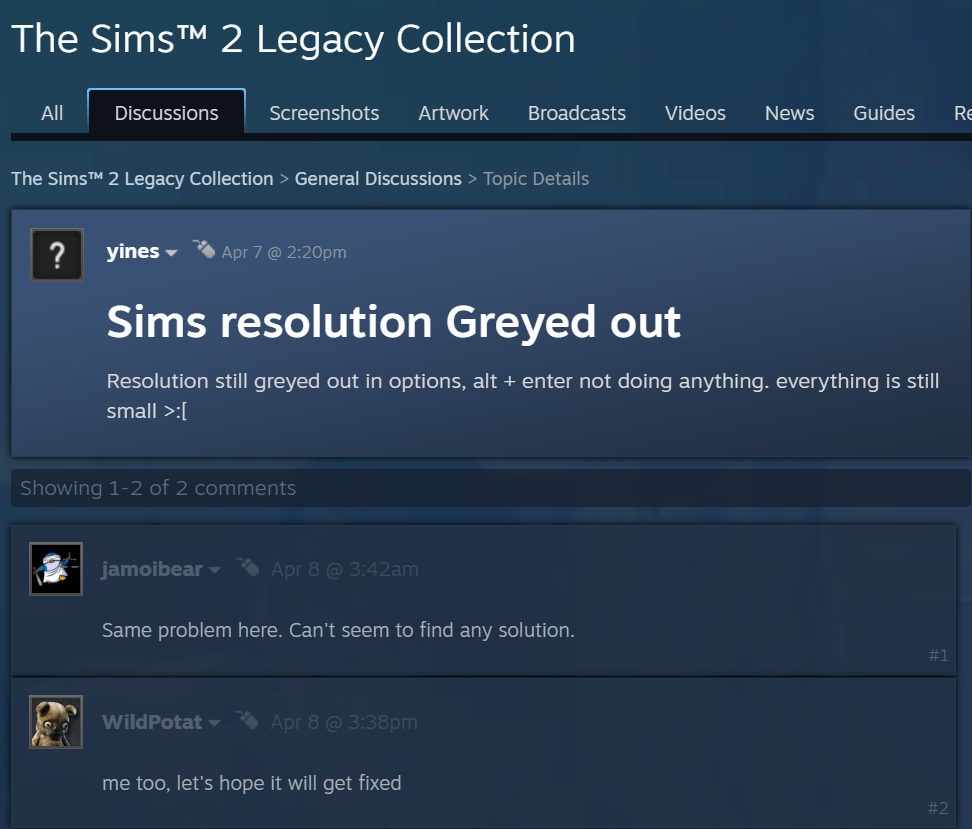
Task: Select the Videos tab
Action: pyautogui.click(x=695, y=113)
